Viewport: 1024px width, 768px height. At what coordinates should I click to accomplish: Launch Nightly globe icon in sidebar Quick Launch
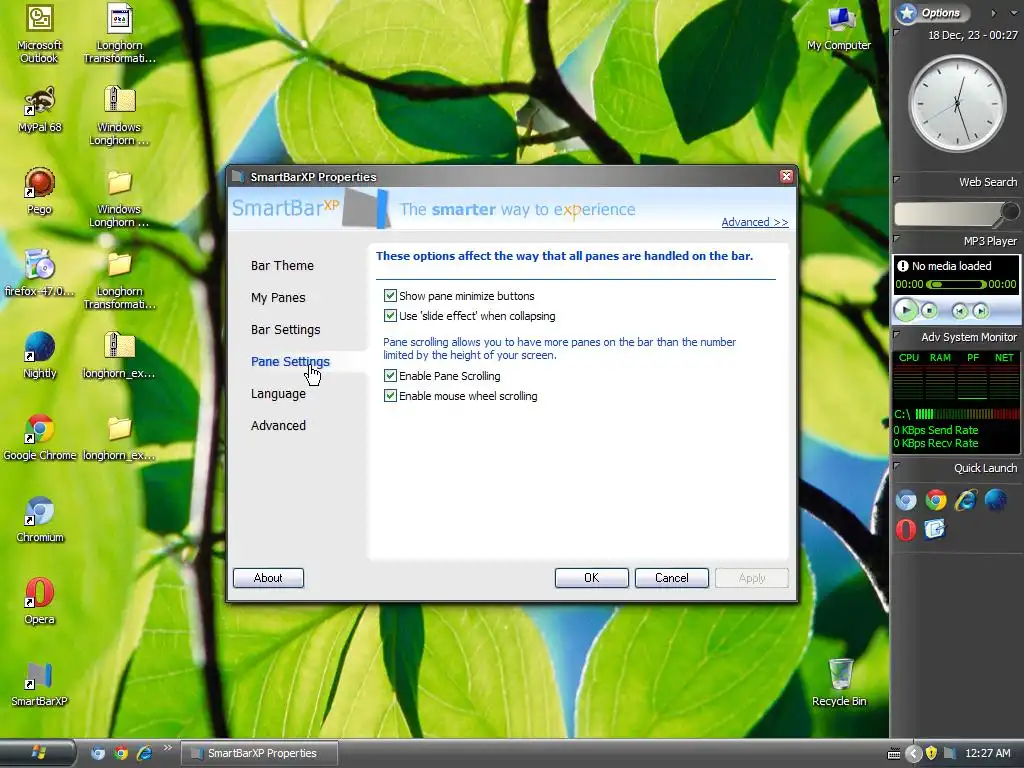996,500
